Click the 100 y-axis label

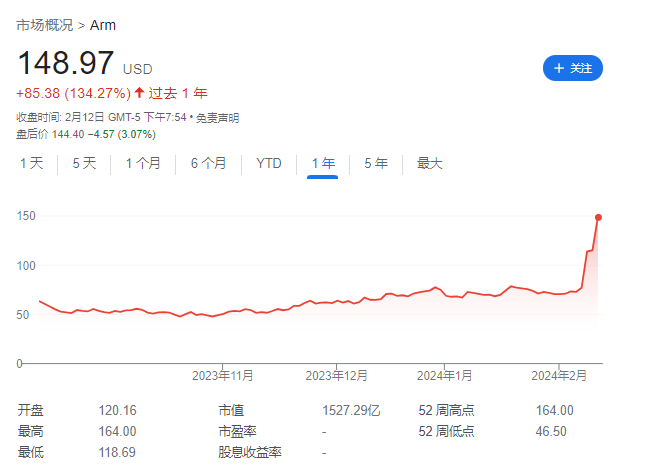pyautogui.click(x=26, y=266)
